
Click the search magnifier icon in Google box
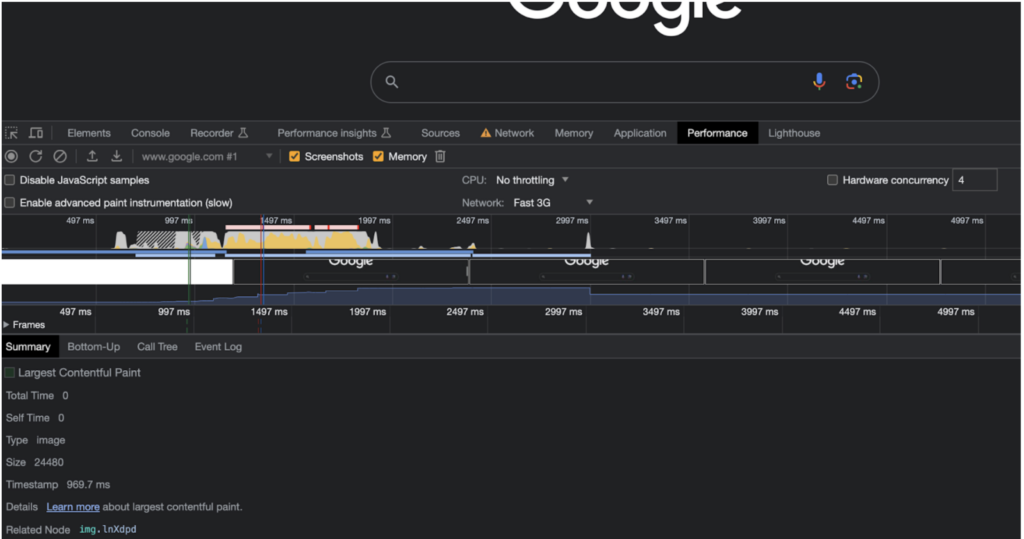(x=391, y=82)
